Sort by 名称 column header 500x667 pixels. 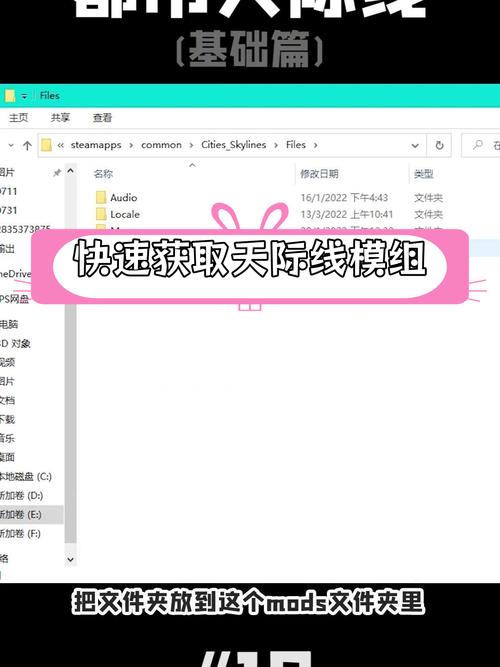[103, 174]
